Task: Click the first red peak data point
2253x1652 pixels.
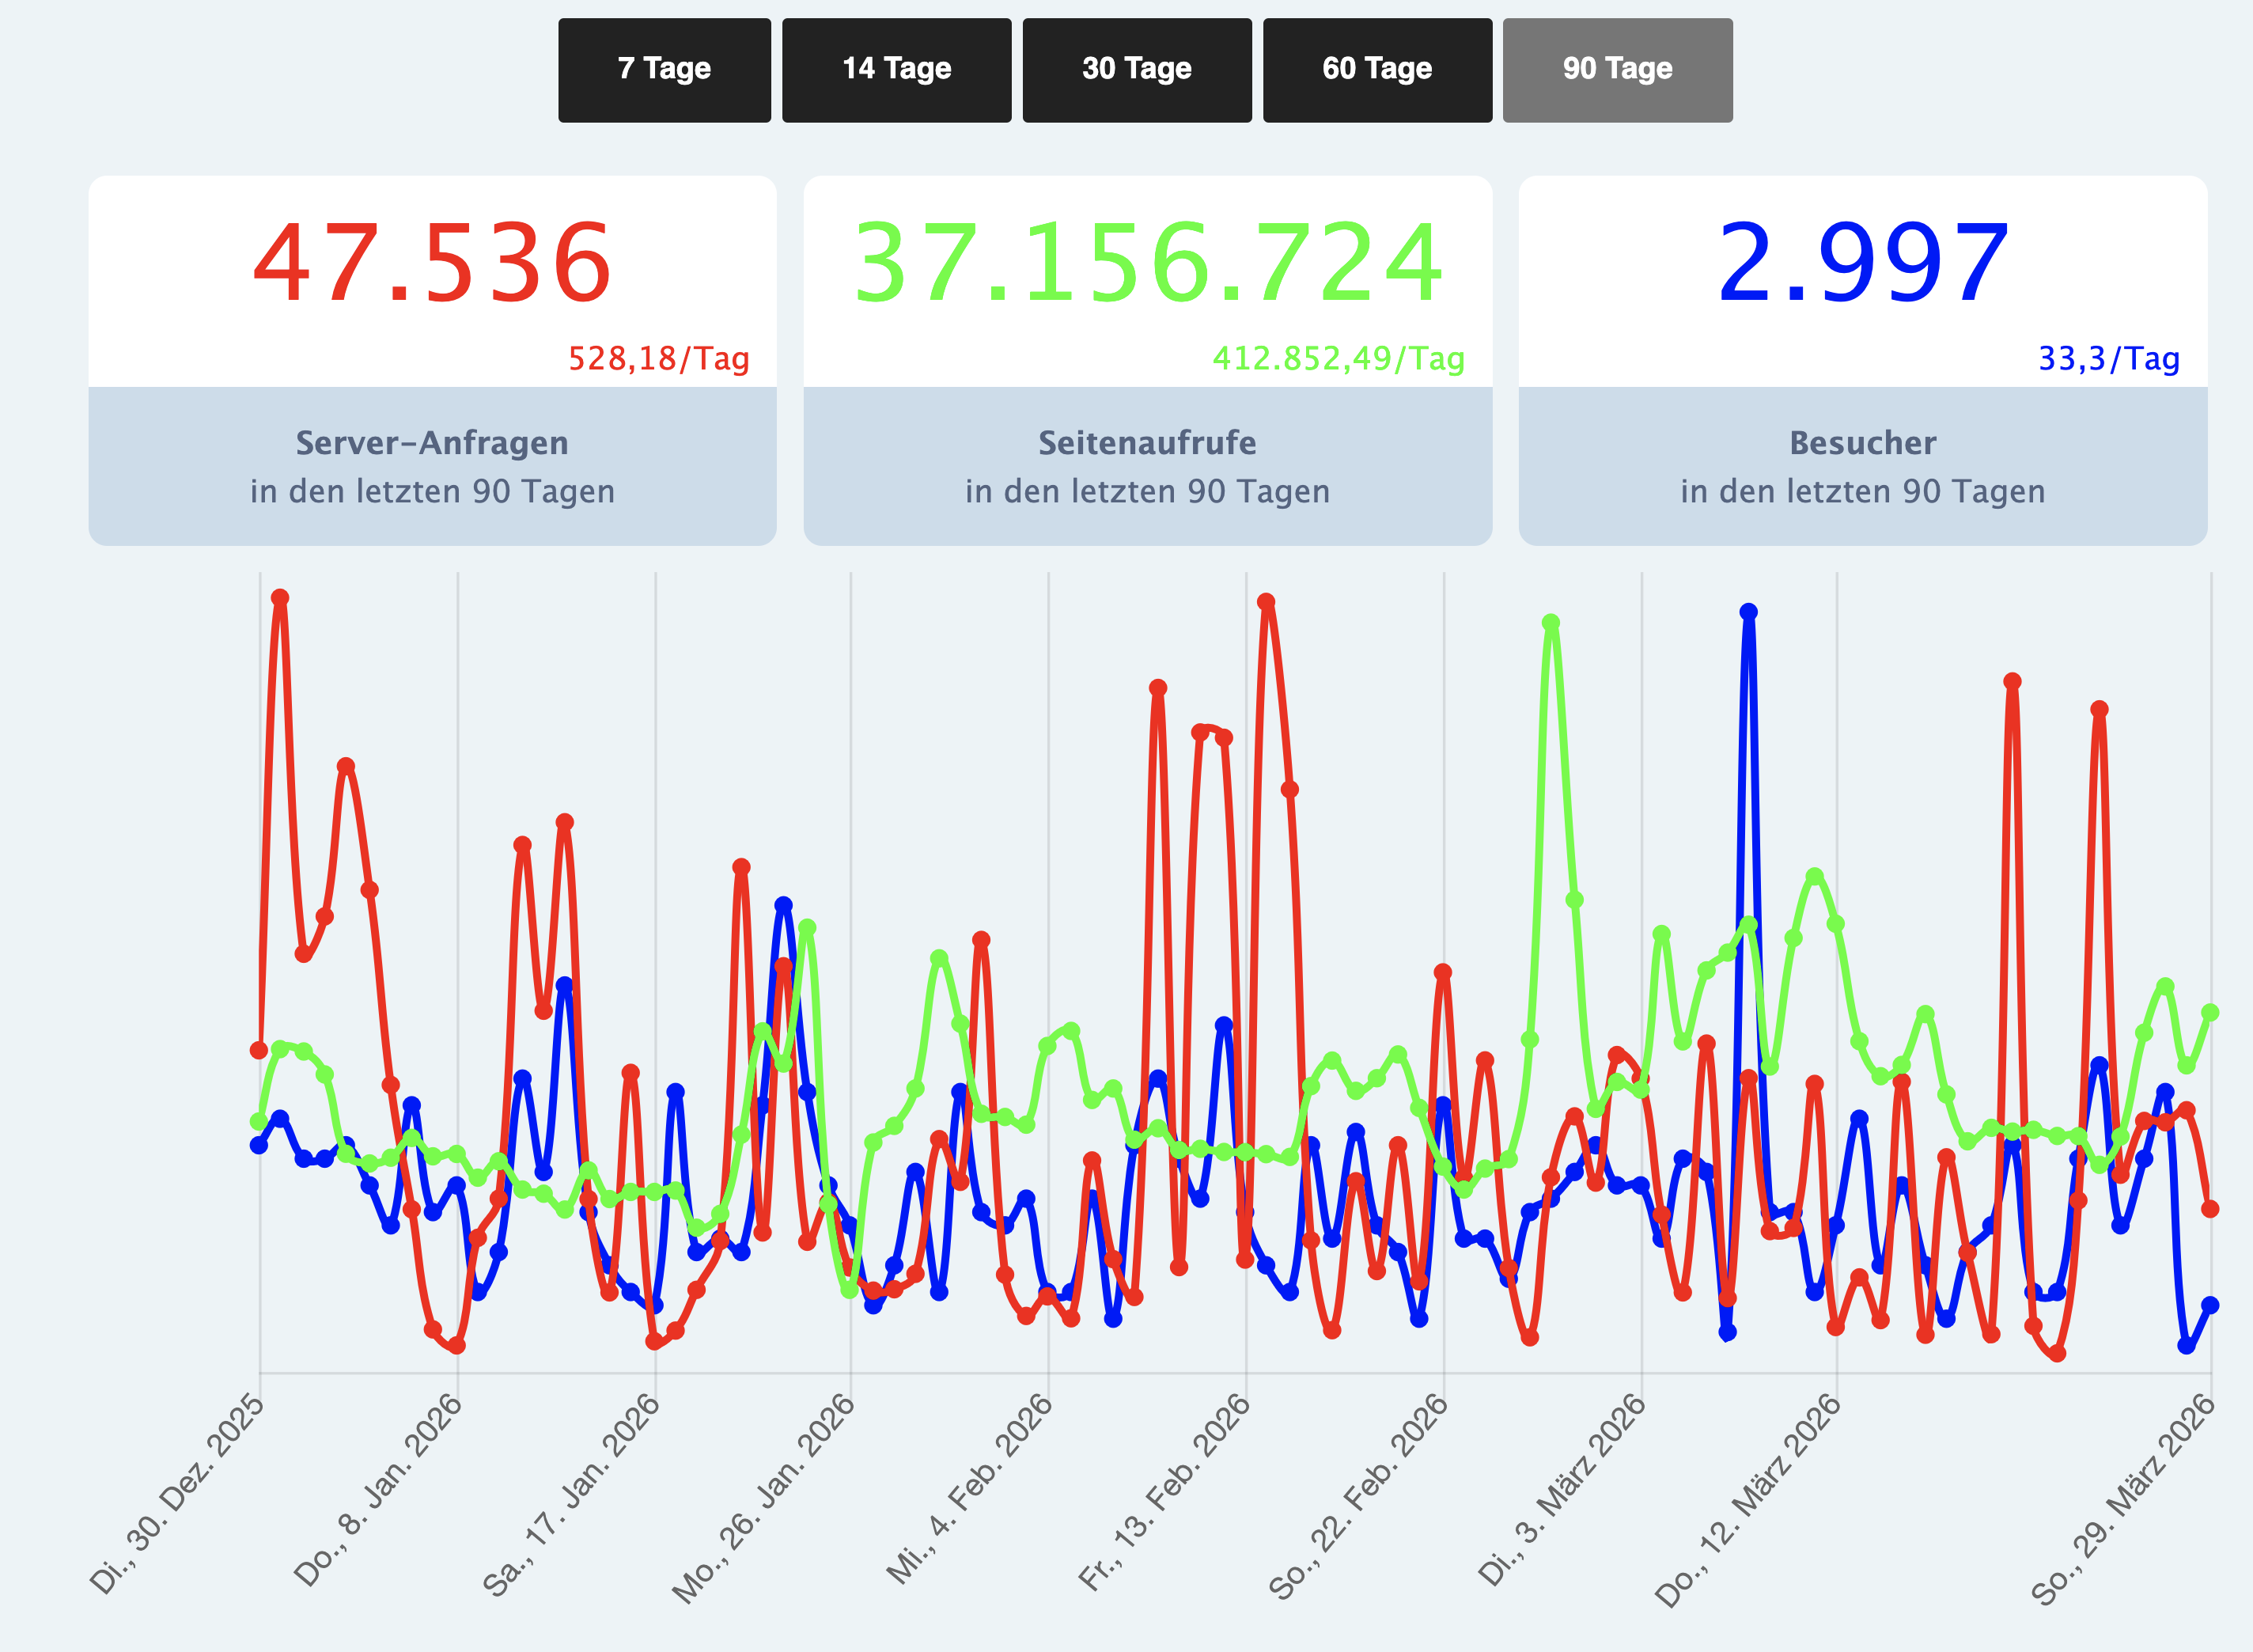Action: [280, 598]
